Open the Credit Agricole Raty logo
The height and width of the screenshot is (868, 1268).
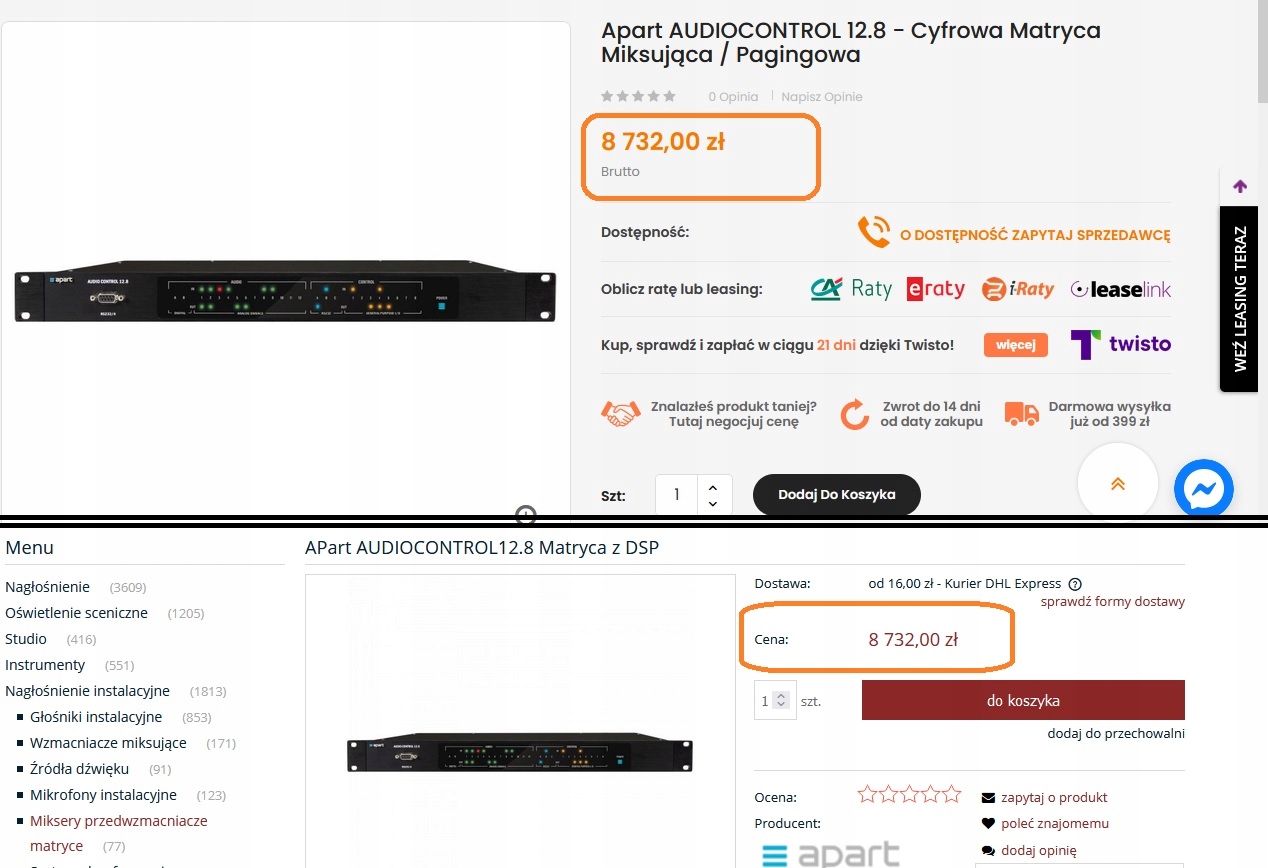pyautogui.click(x=851, y=289)
